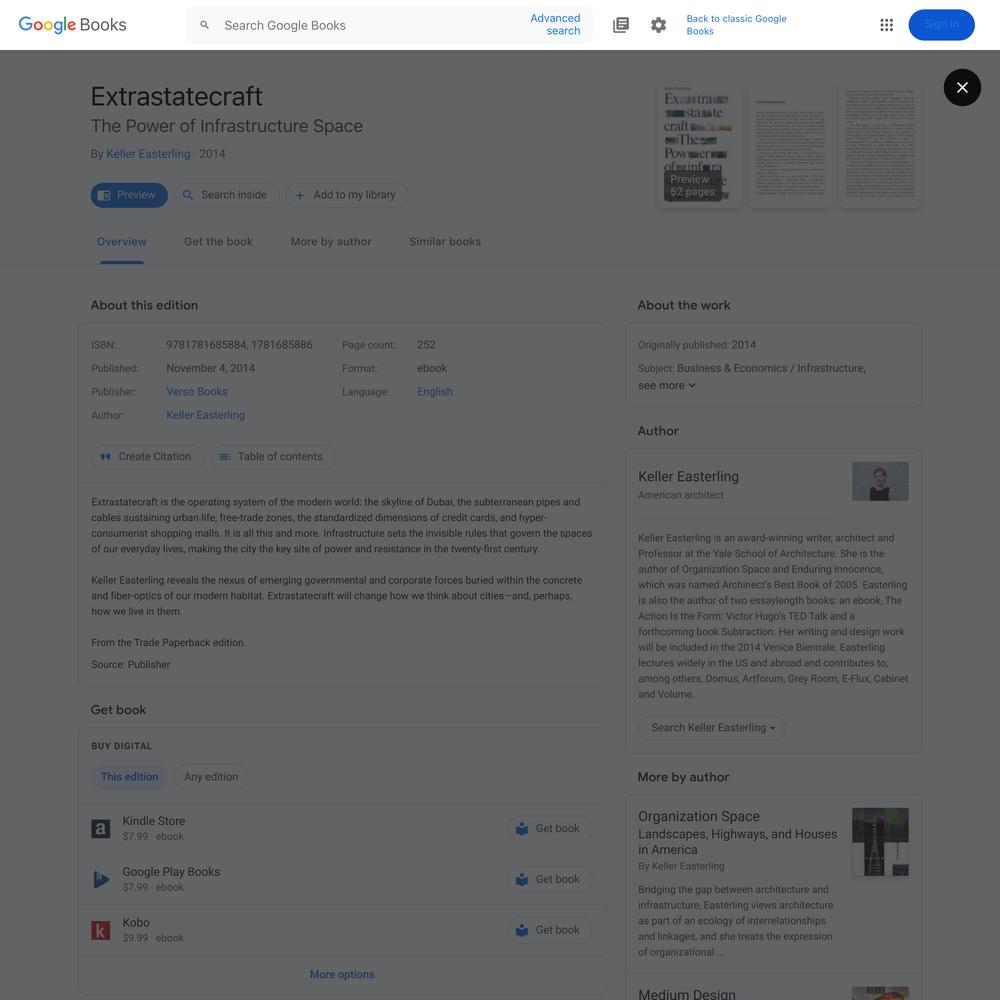Open the Similar books tab

445,242
